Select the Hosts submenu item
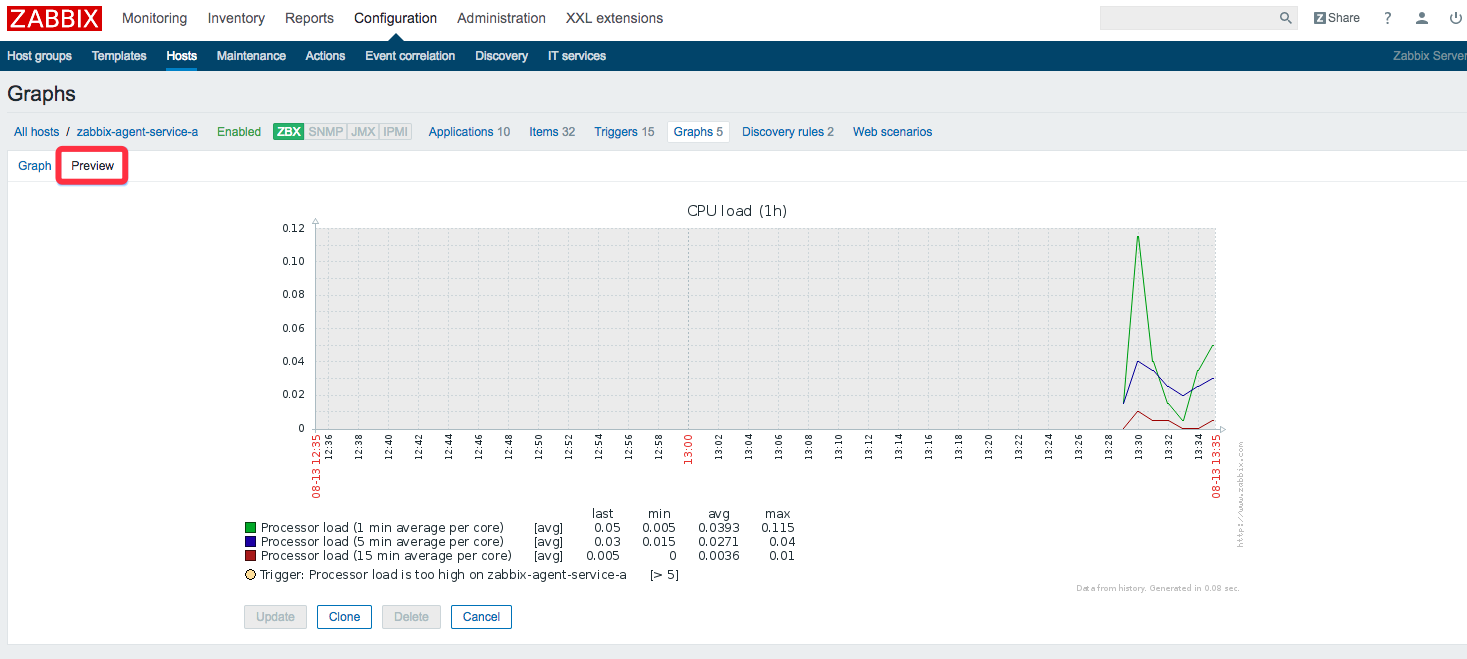Image resolution: width=1467 pixels, height=659 pixels. click(181, 56)
